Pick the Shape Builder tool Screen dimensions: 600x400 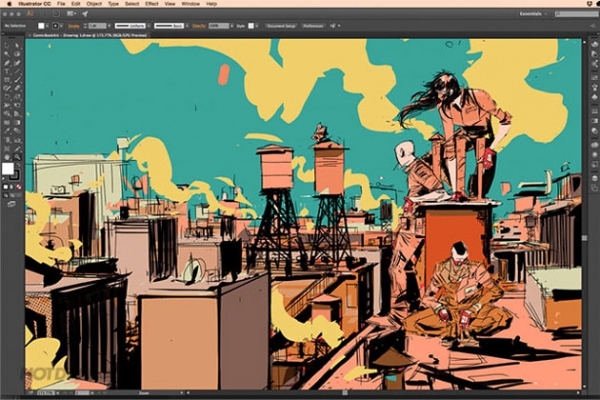7,114
